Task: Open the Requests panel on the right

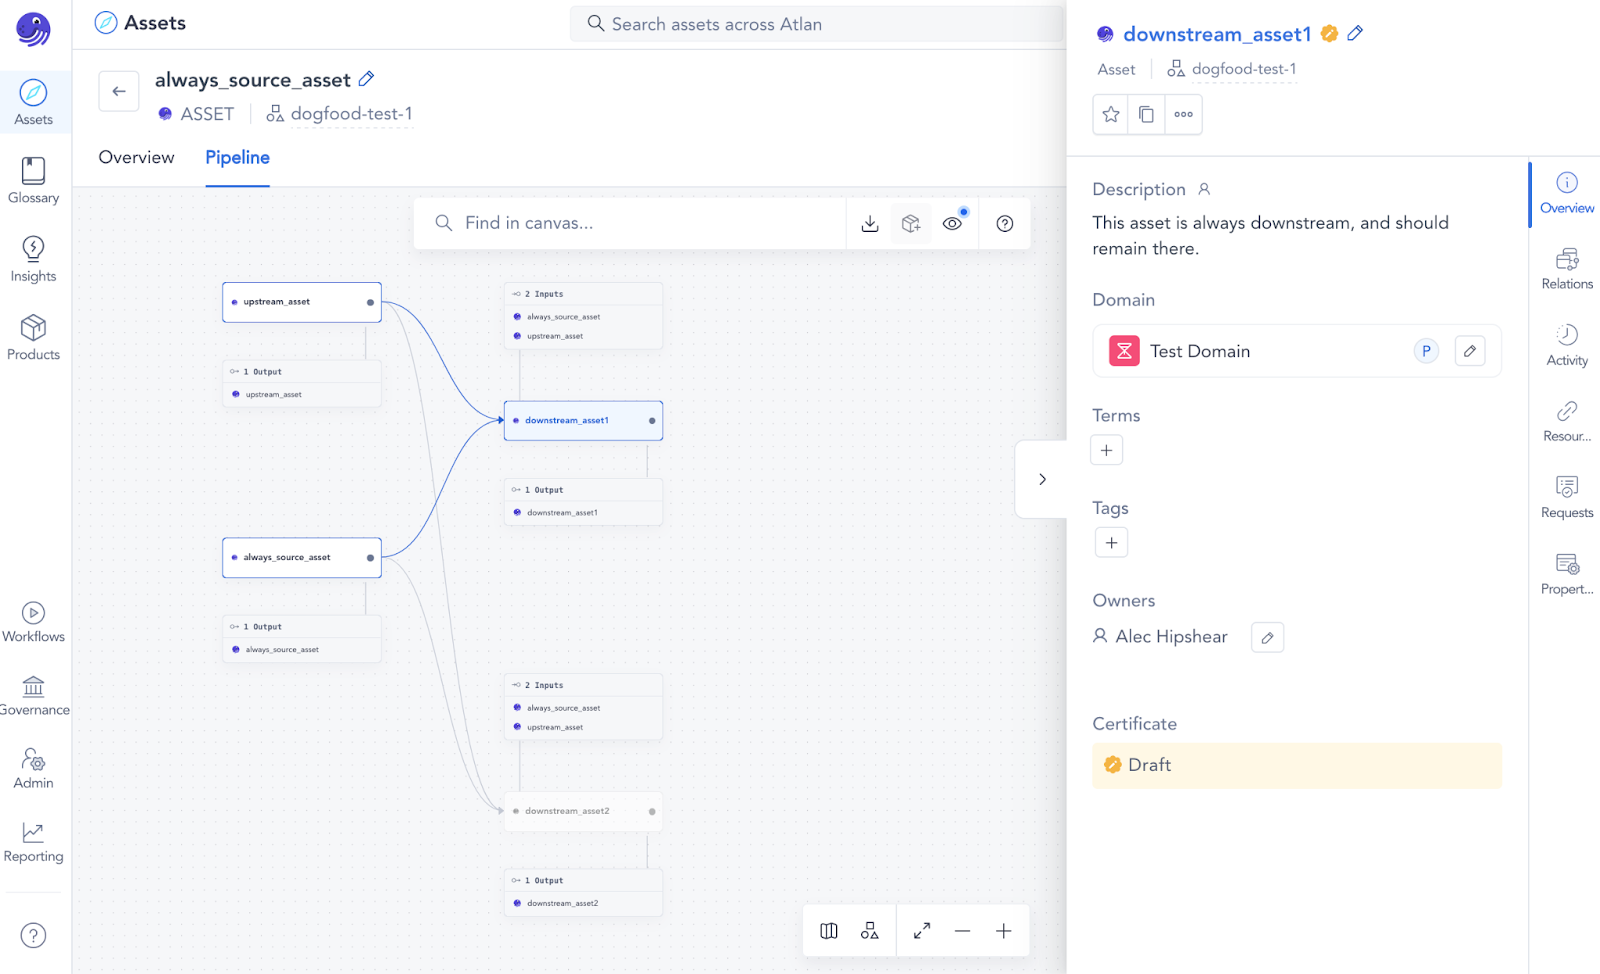Action: click(1565, 496)
